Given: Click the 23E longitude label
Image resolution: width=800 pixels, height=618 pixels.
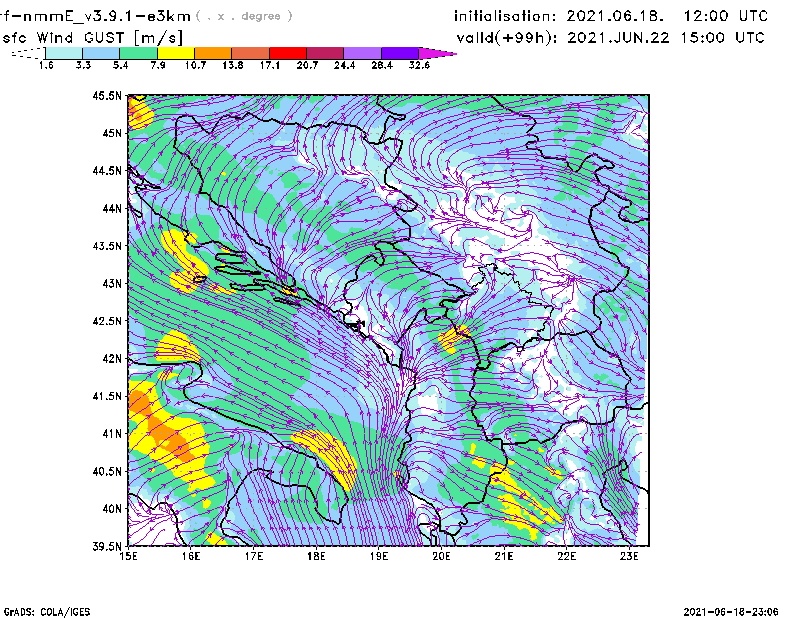Looking at the screenshot, I should pyautogui.click(x=629, y=556).
